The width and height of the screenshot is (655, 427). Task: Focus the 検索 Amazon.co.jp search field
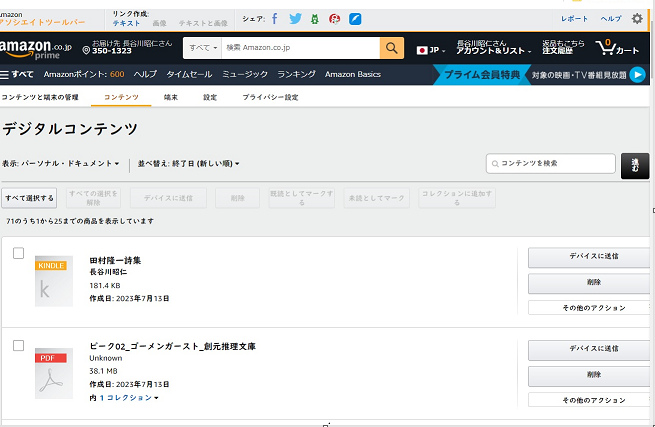tap(301, 48)
